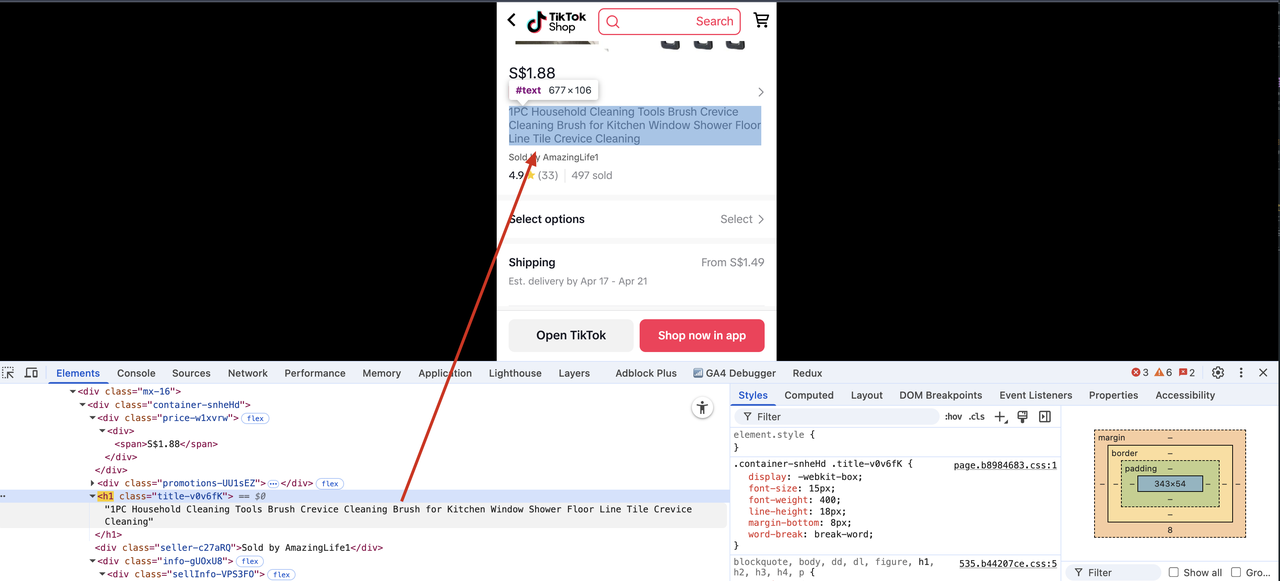Open the 535.b44207ce.css:5 source link
Viewport: 1280px width, 581px height.
click(x=1008, y=564)
